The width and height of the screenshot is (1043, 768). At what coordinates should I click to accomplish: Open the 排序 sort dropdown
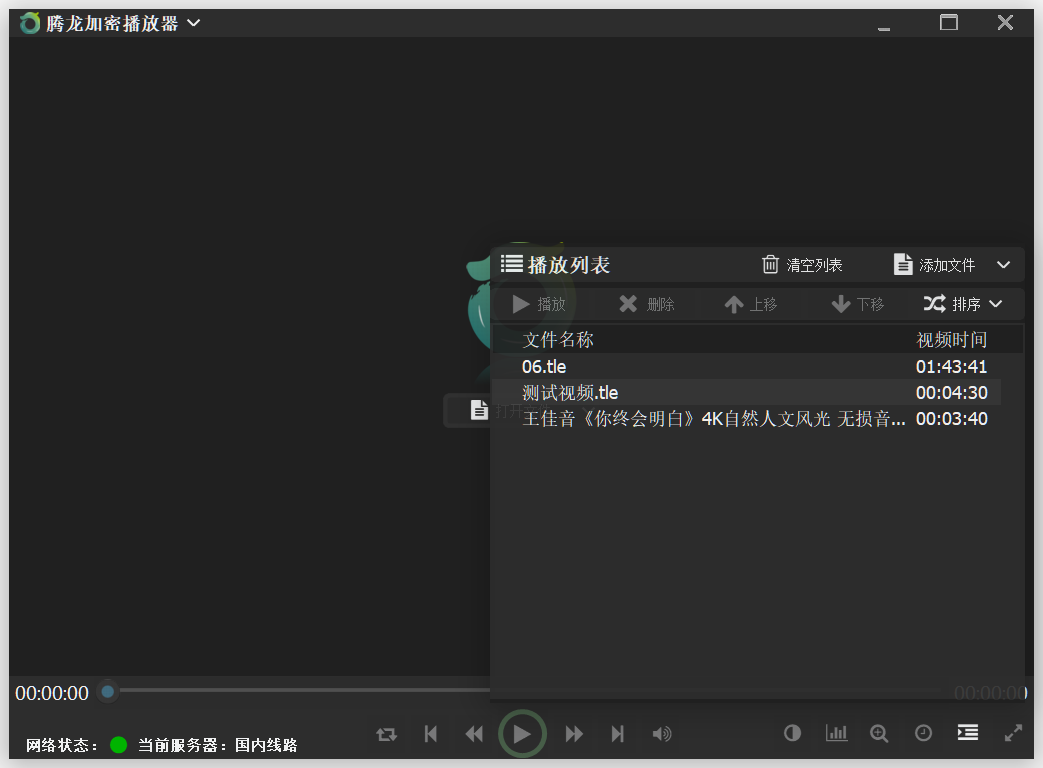point(963,304)
